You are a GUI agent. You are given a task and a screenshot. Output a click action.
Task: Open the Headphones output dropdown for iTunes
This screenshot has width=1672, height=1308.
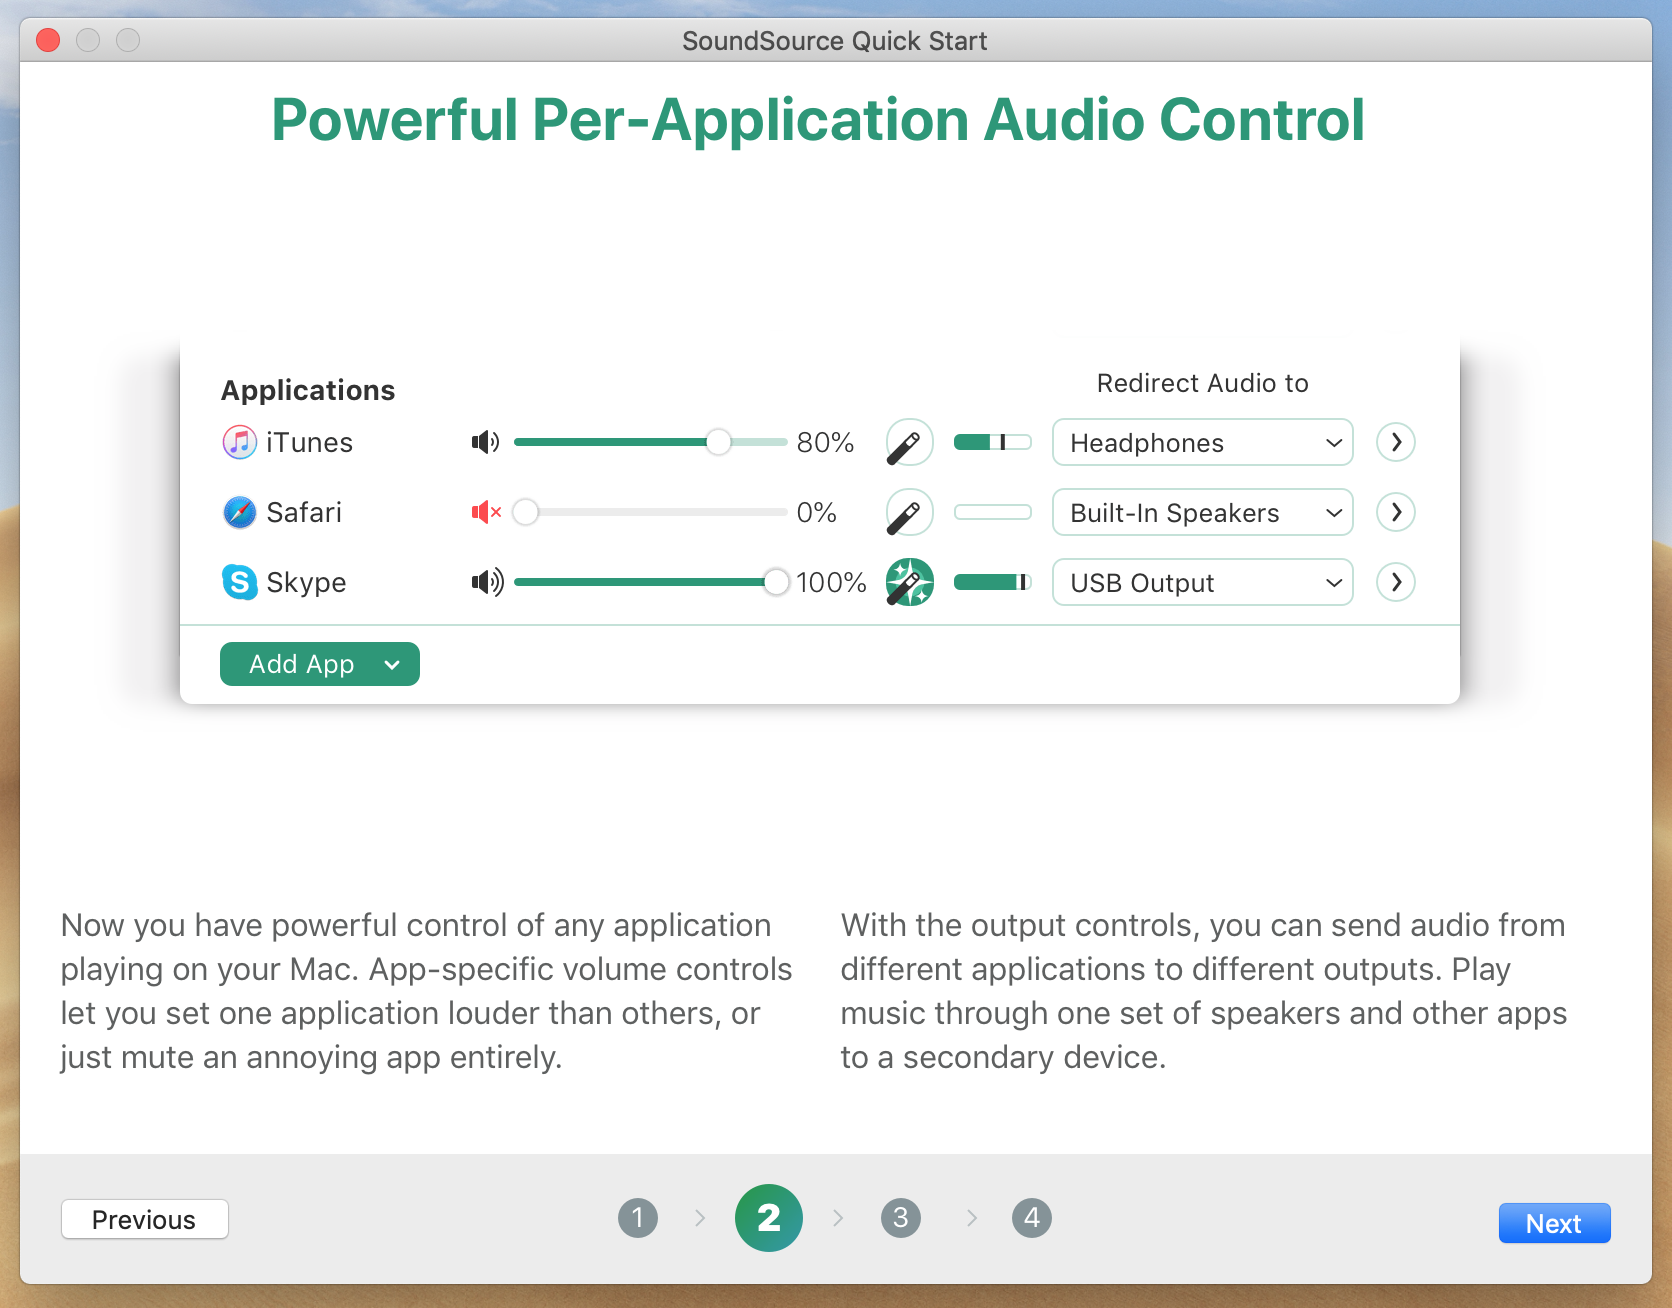pyautogui.click(x=1203, y=442)
